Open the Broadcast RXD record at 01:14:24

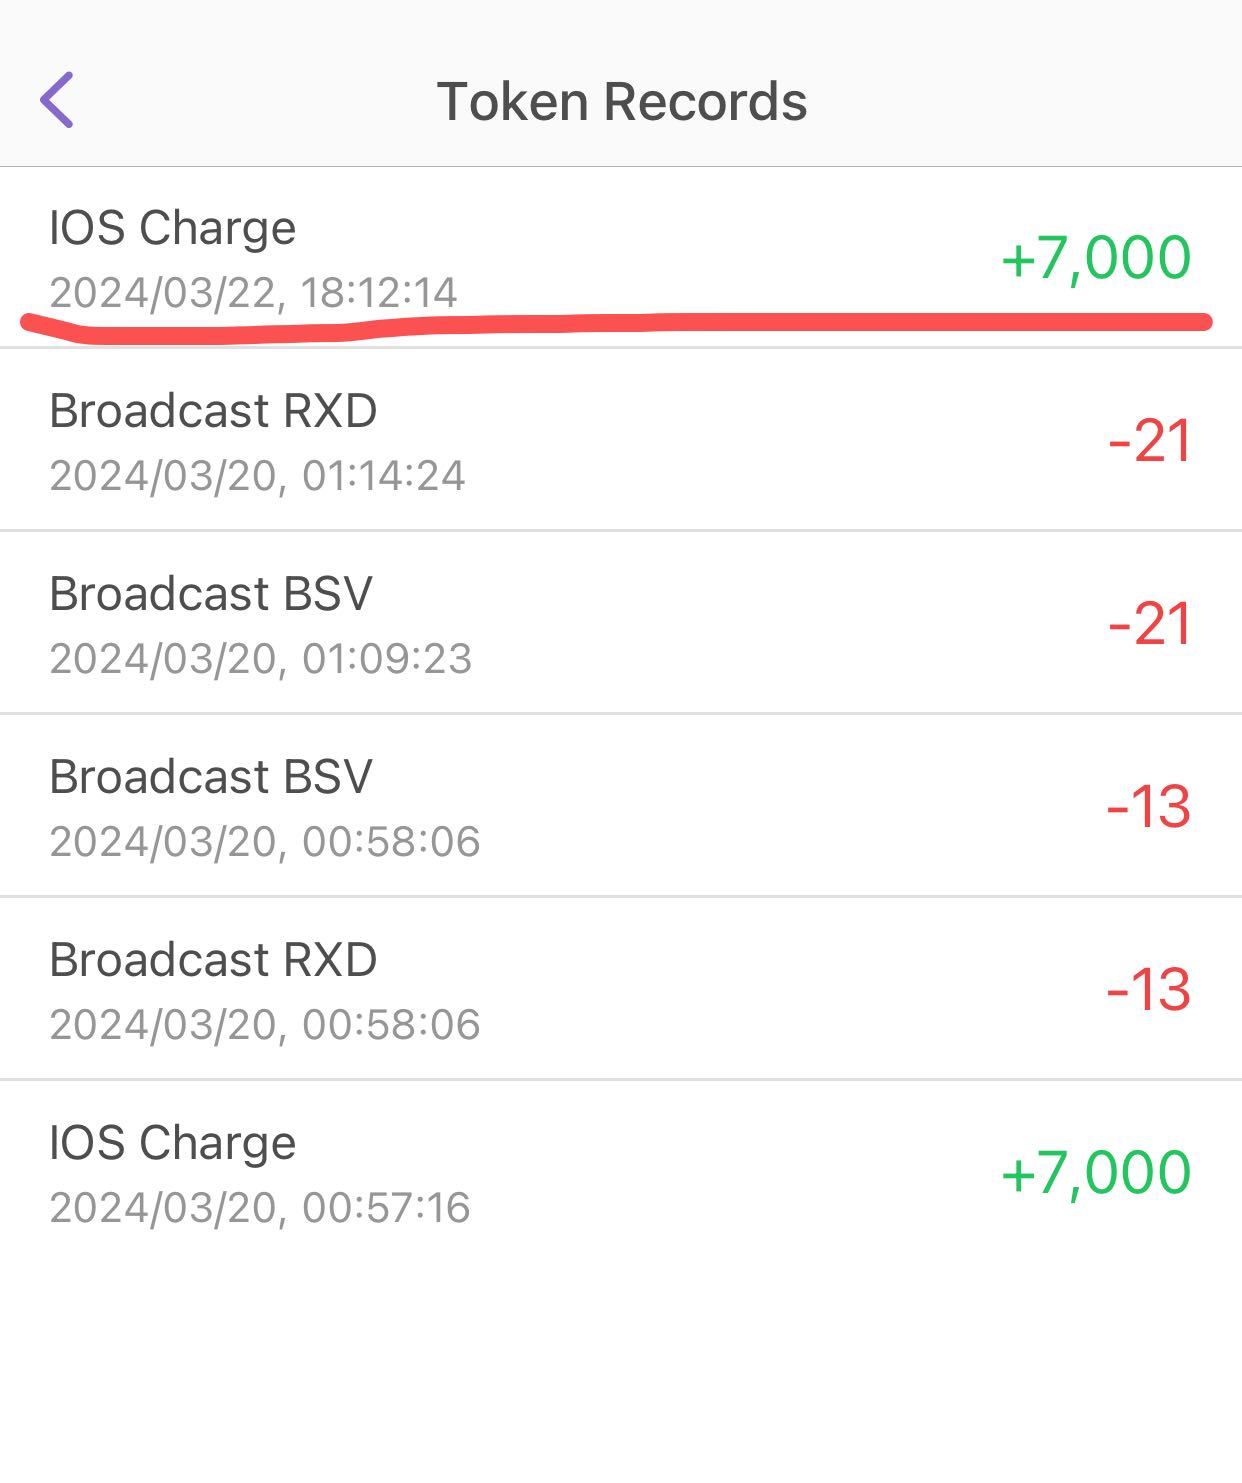(x=213, y=411)
